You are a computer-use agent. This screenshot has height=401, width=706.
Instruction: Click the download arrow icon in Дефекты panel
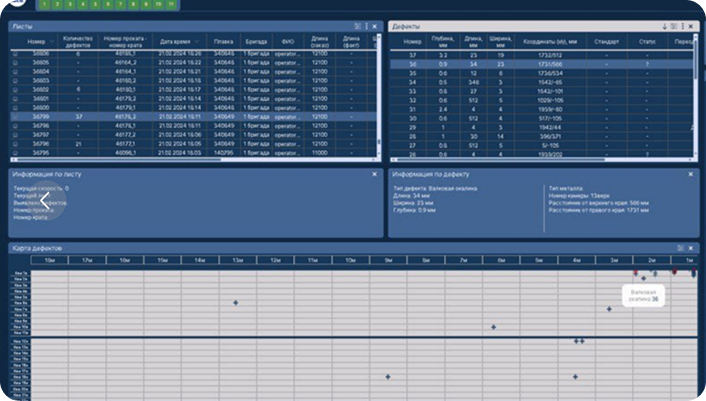pos(665,27)
